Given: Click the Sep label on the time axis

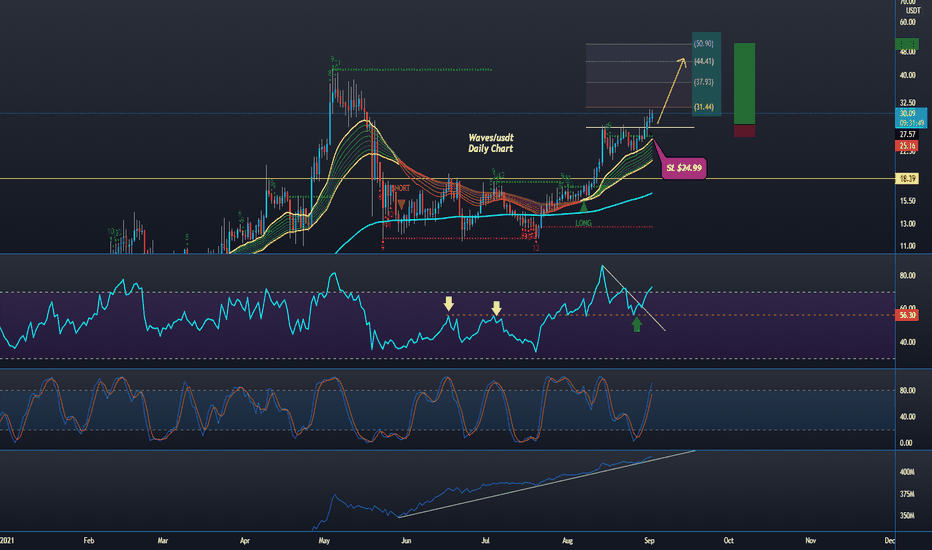Looking at the screenshot, I should 649,541.
